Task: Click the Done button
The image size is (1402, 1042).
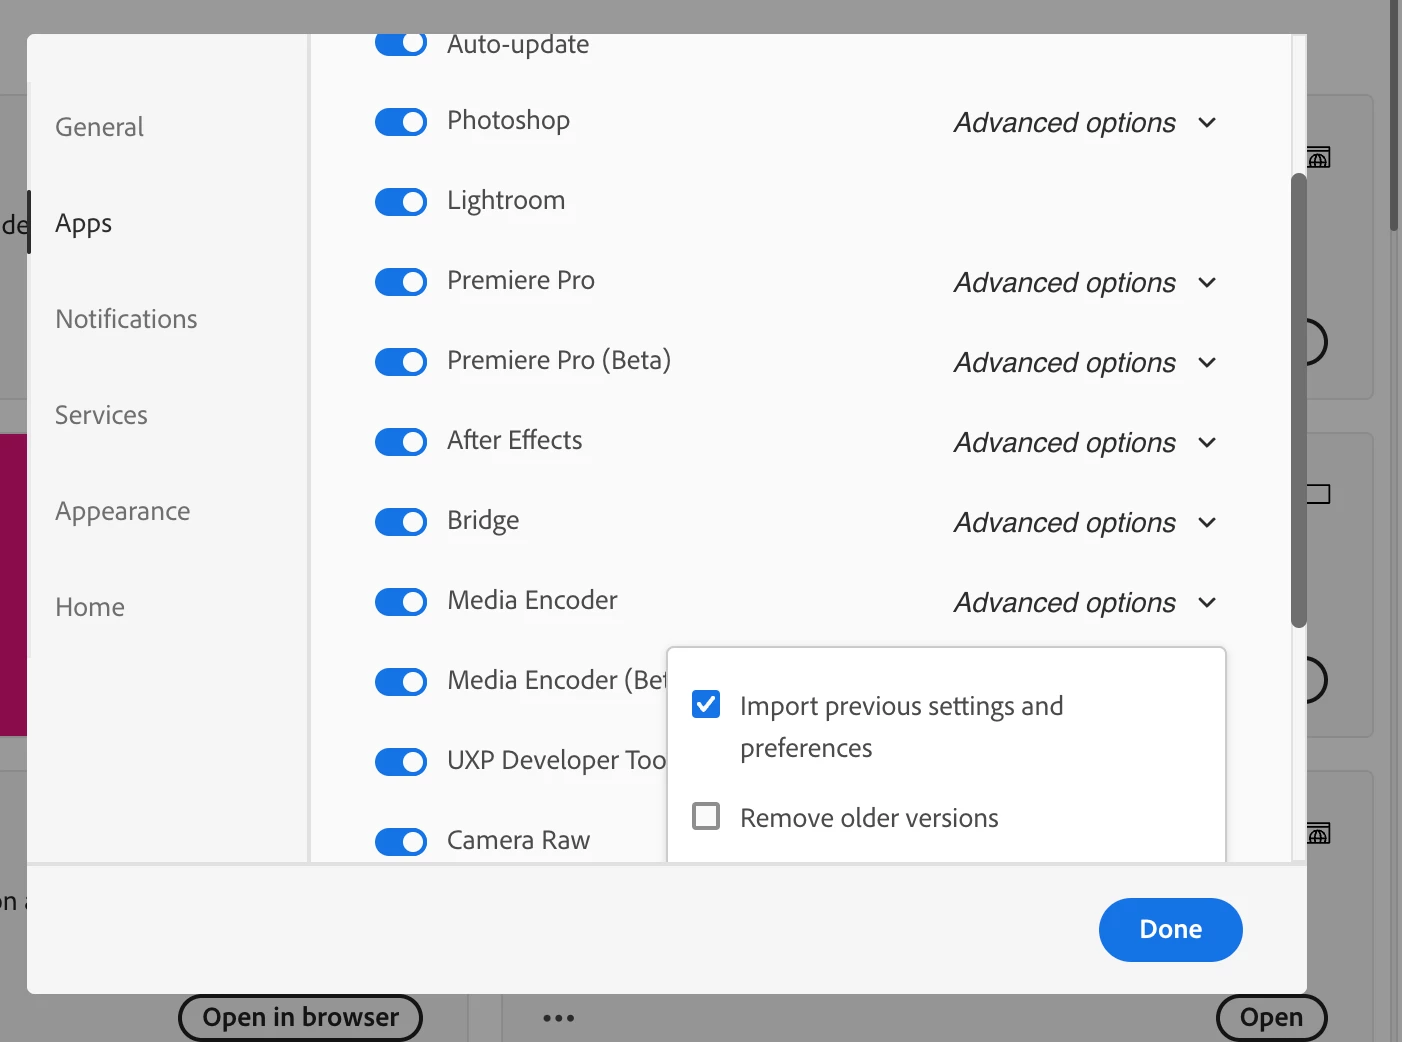Action: (x=1171, y=930)
